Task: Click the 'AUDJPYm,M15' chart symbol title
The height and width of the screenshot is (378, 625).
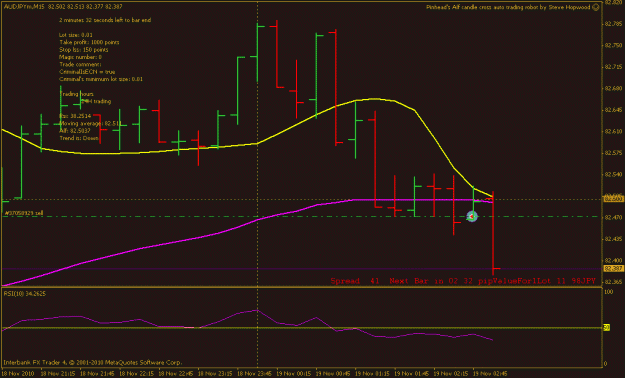Action: click(24, 7)
